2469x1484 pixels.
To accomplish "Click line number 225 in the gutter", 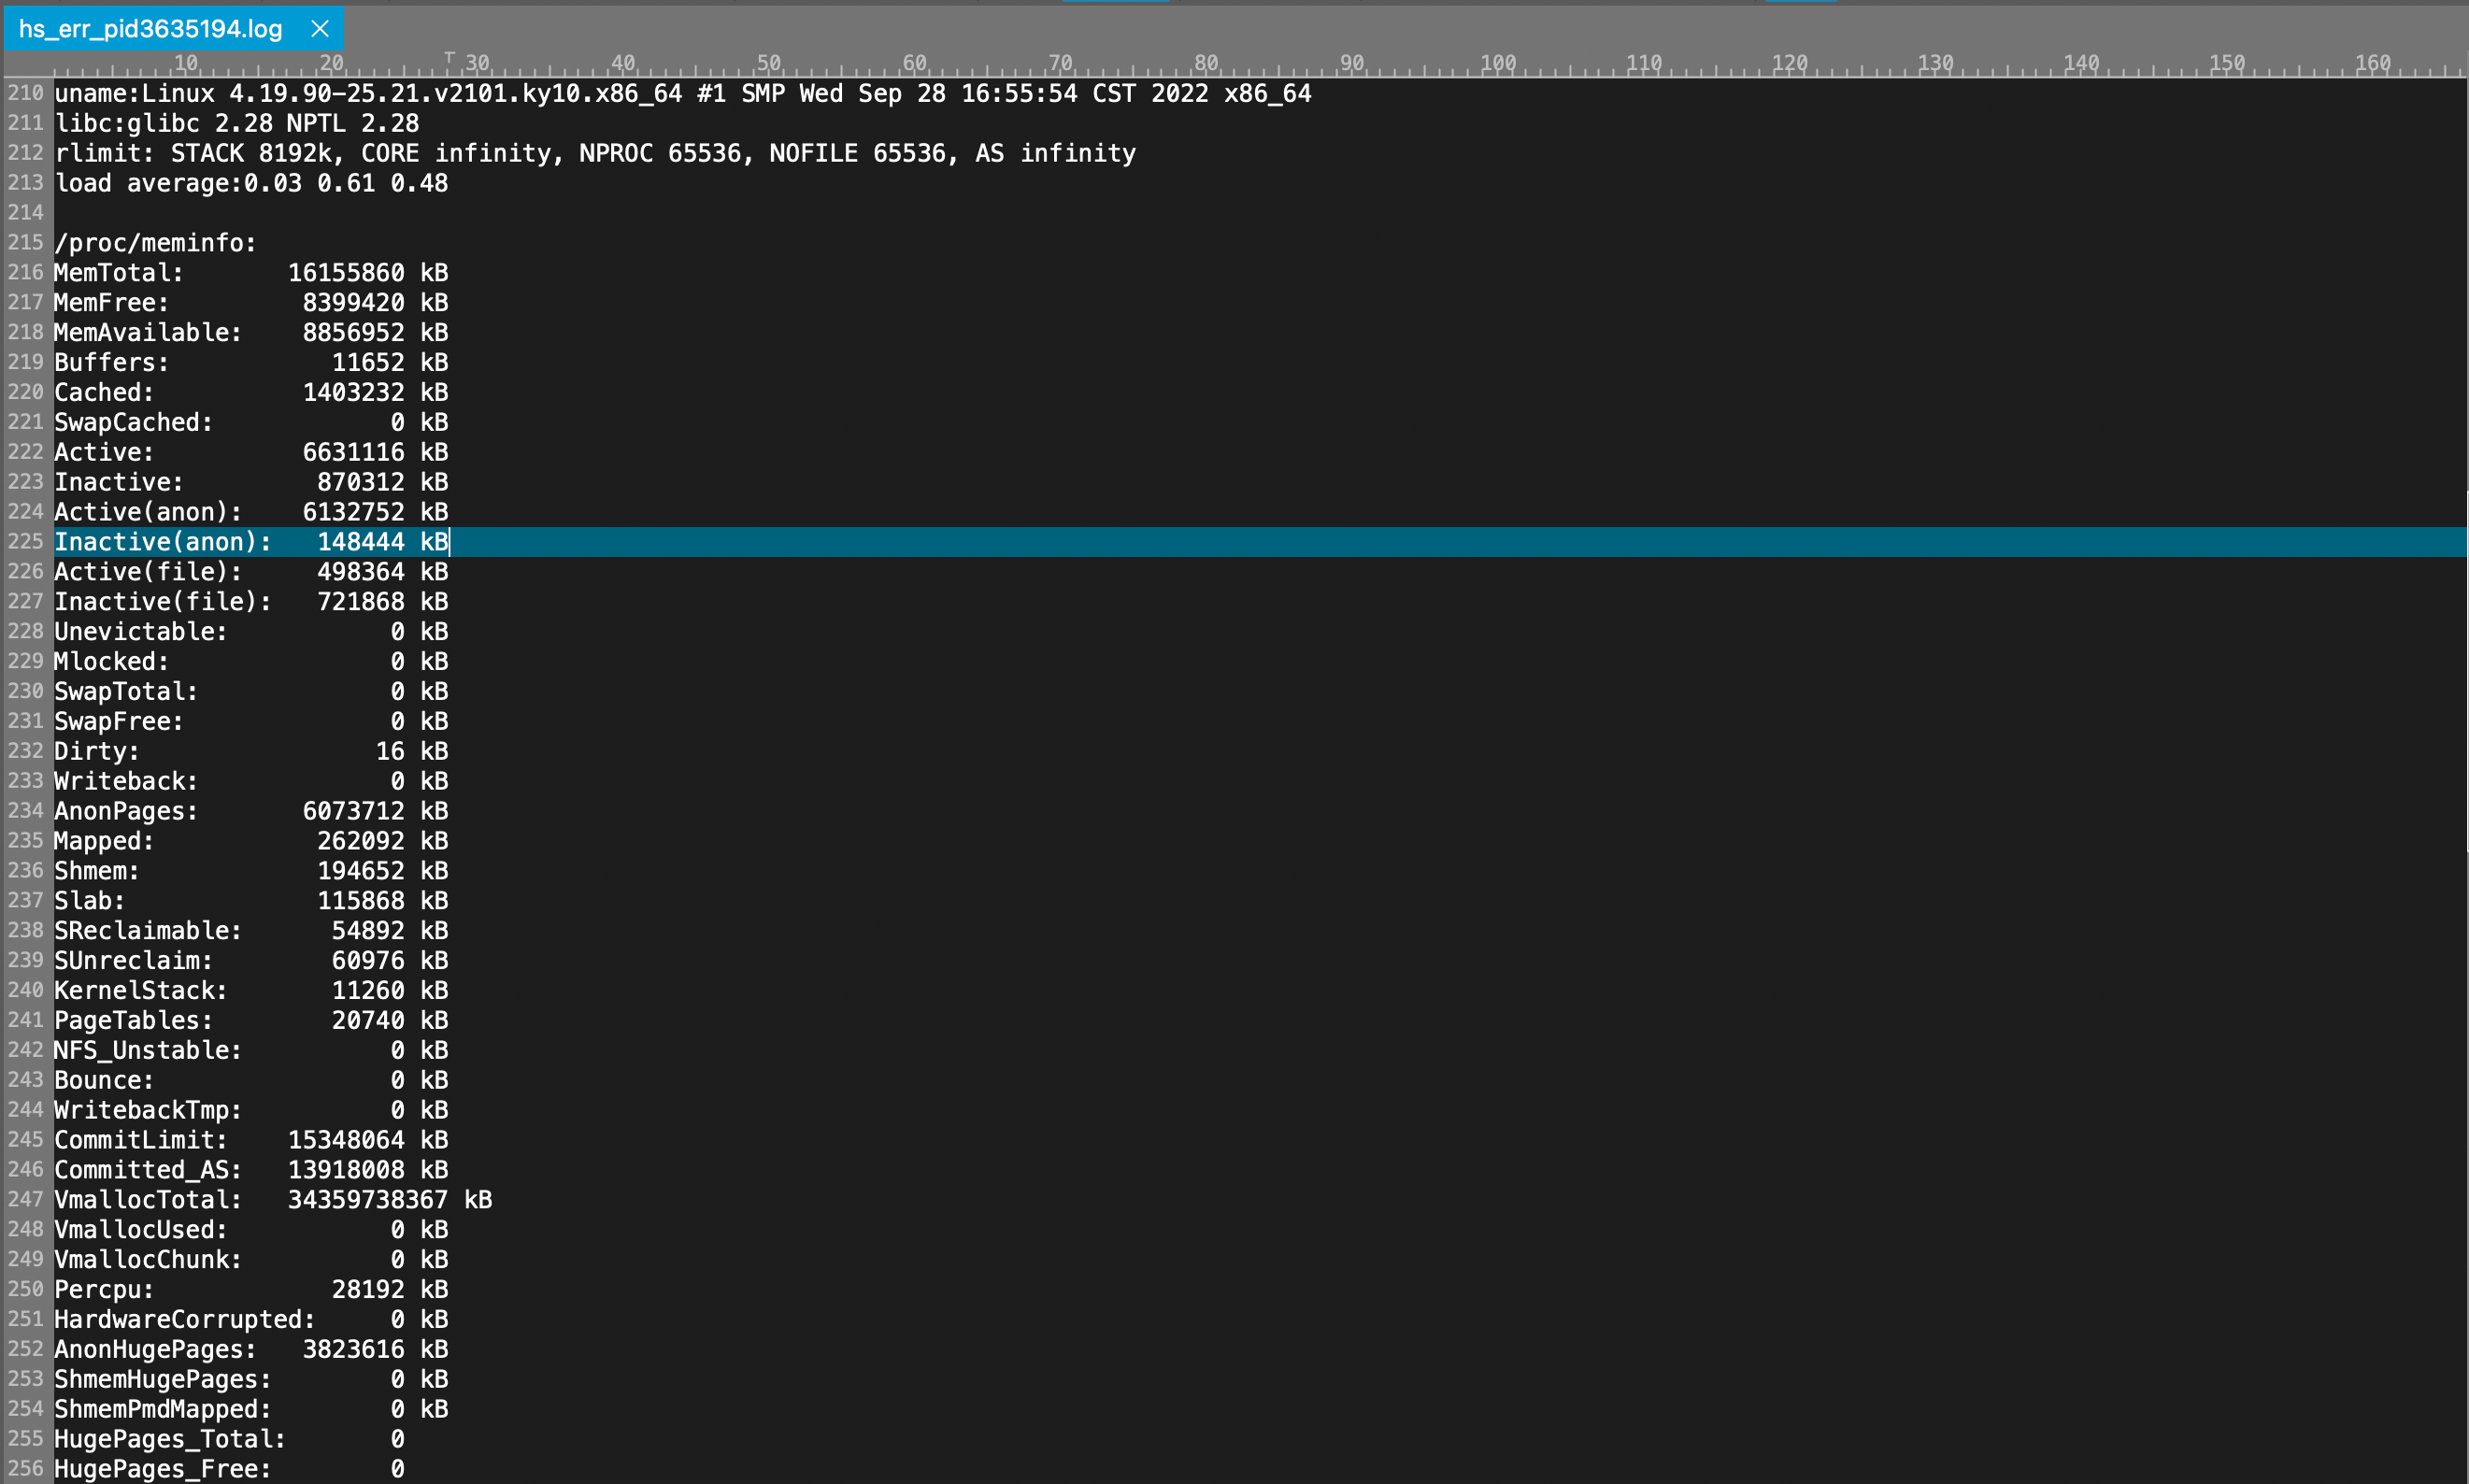I will pyautogui.click(x=24, y=541).
